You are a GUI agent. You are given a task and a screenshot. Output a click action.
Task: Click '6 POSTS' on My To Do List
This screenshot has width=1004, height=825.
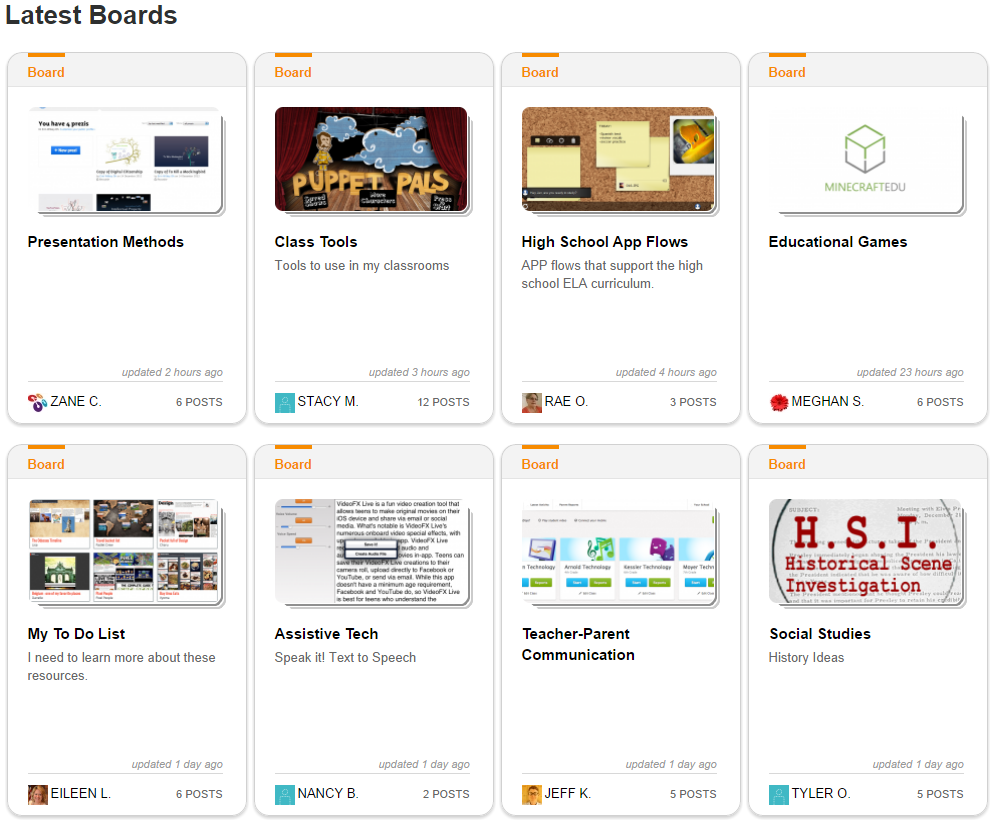point(199,794)
